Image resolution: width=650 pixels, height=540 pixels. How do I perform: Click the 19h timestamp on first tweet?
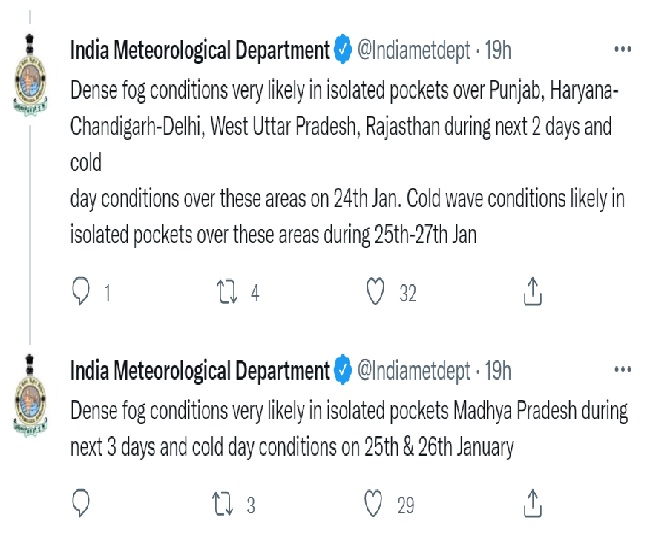[x=497, y=50]
